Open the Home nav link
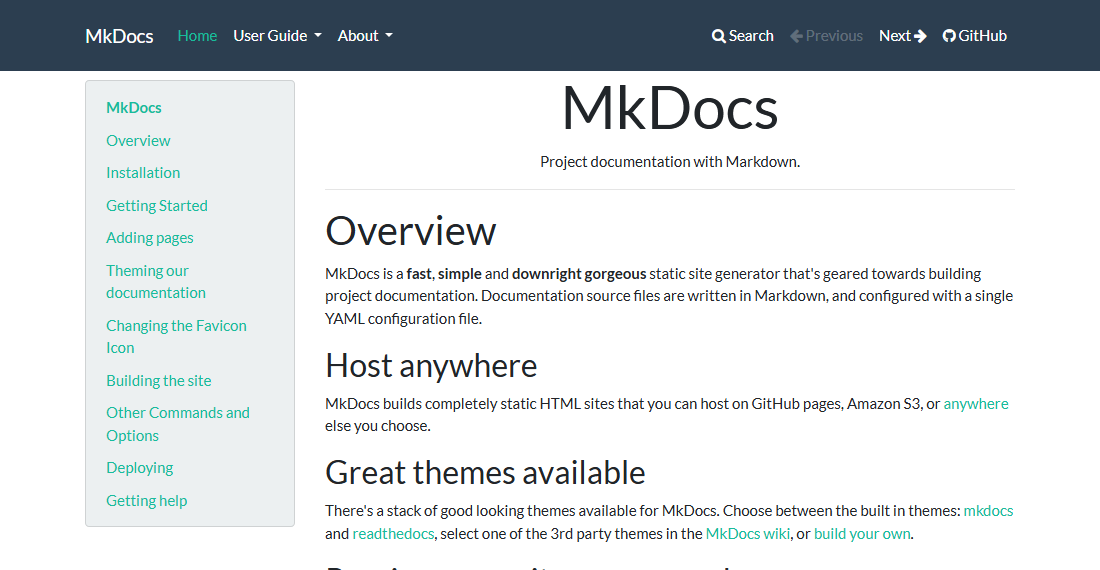Viewport: 1100px width, 570px height. point(197,36)
